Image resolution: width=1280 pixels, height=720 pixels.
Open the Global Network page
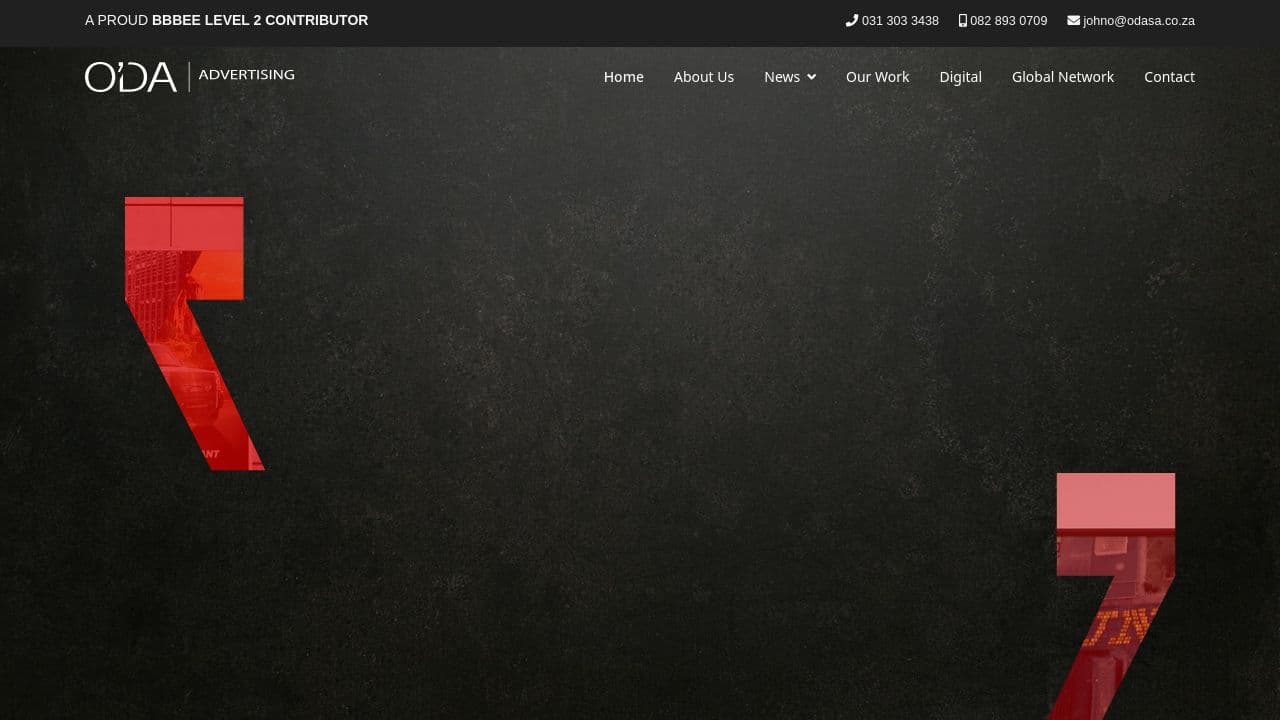[1063, 76]
